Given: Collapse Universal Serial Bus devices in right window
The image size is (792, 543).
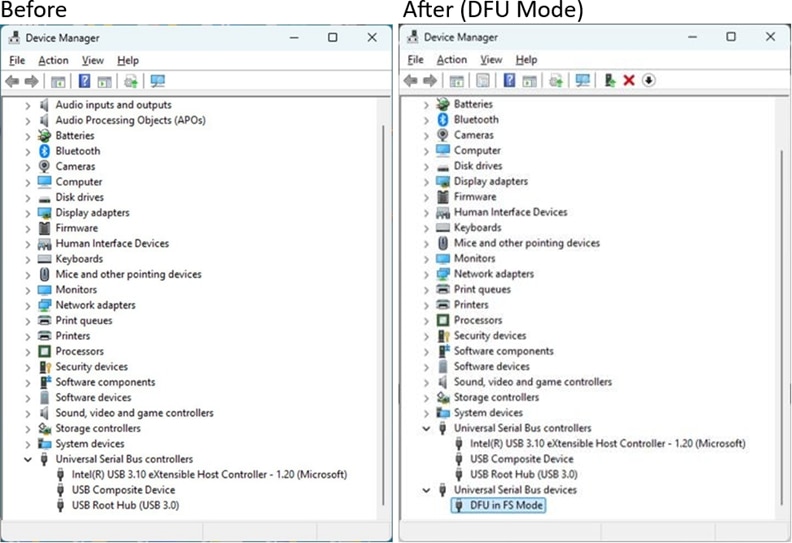Looking at the screenshot, I should coord(426,490).
